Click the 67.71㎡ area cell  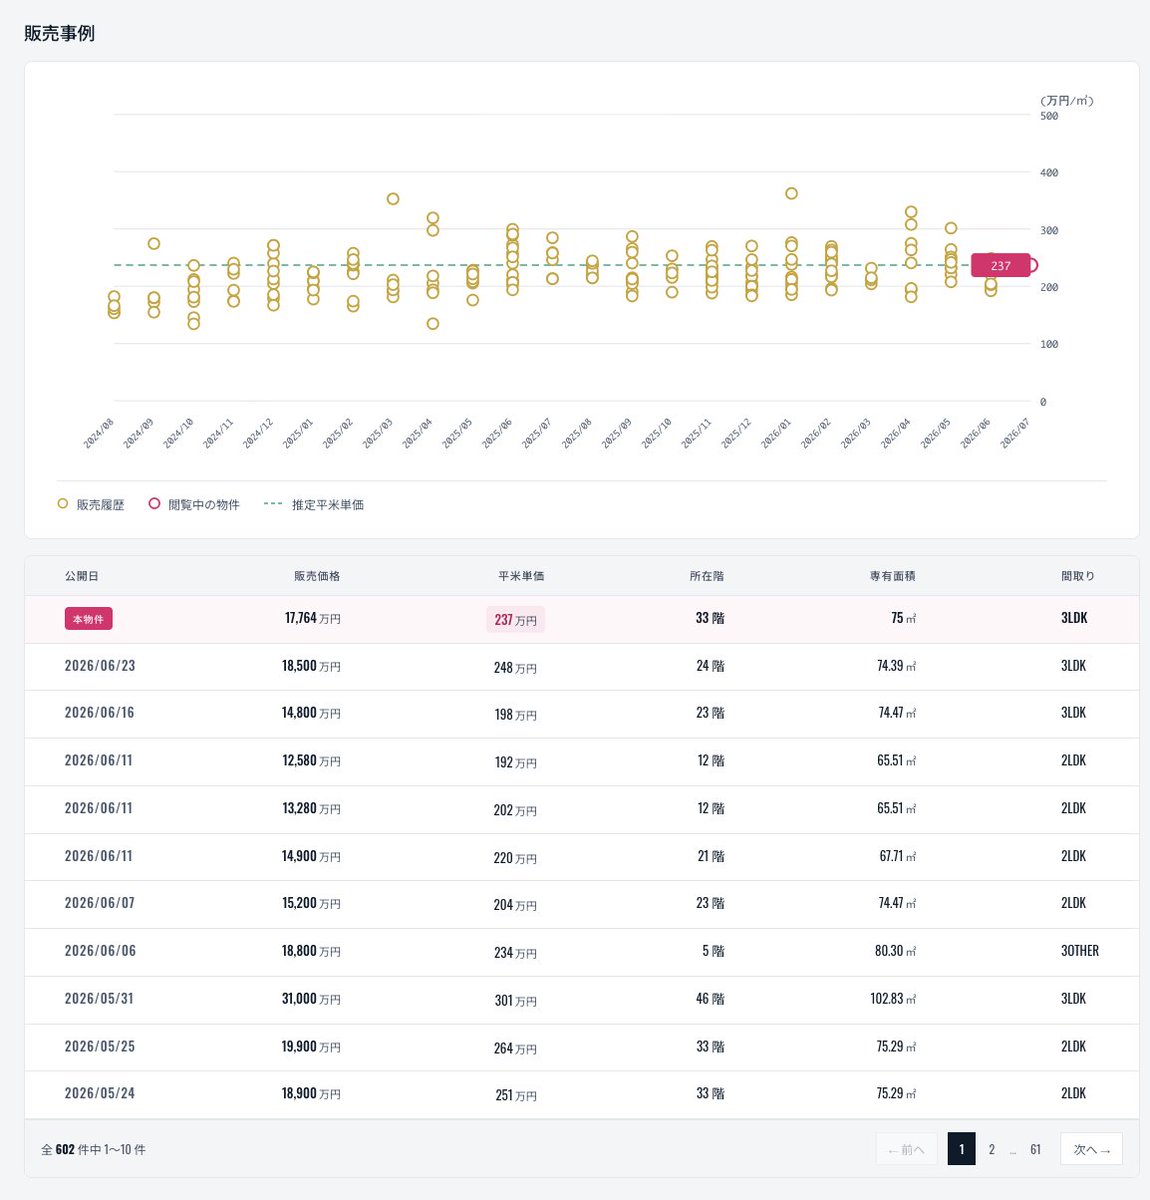click(x=898, y=856)
